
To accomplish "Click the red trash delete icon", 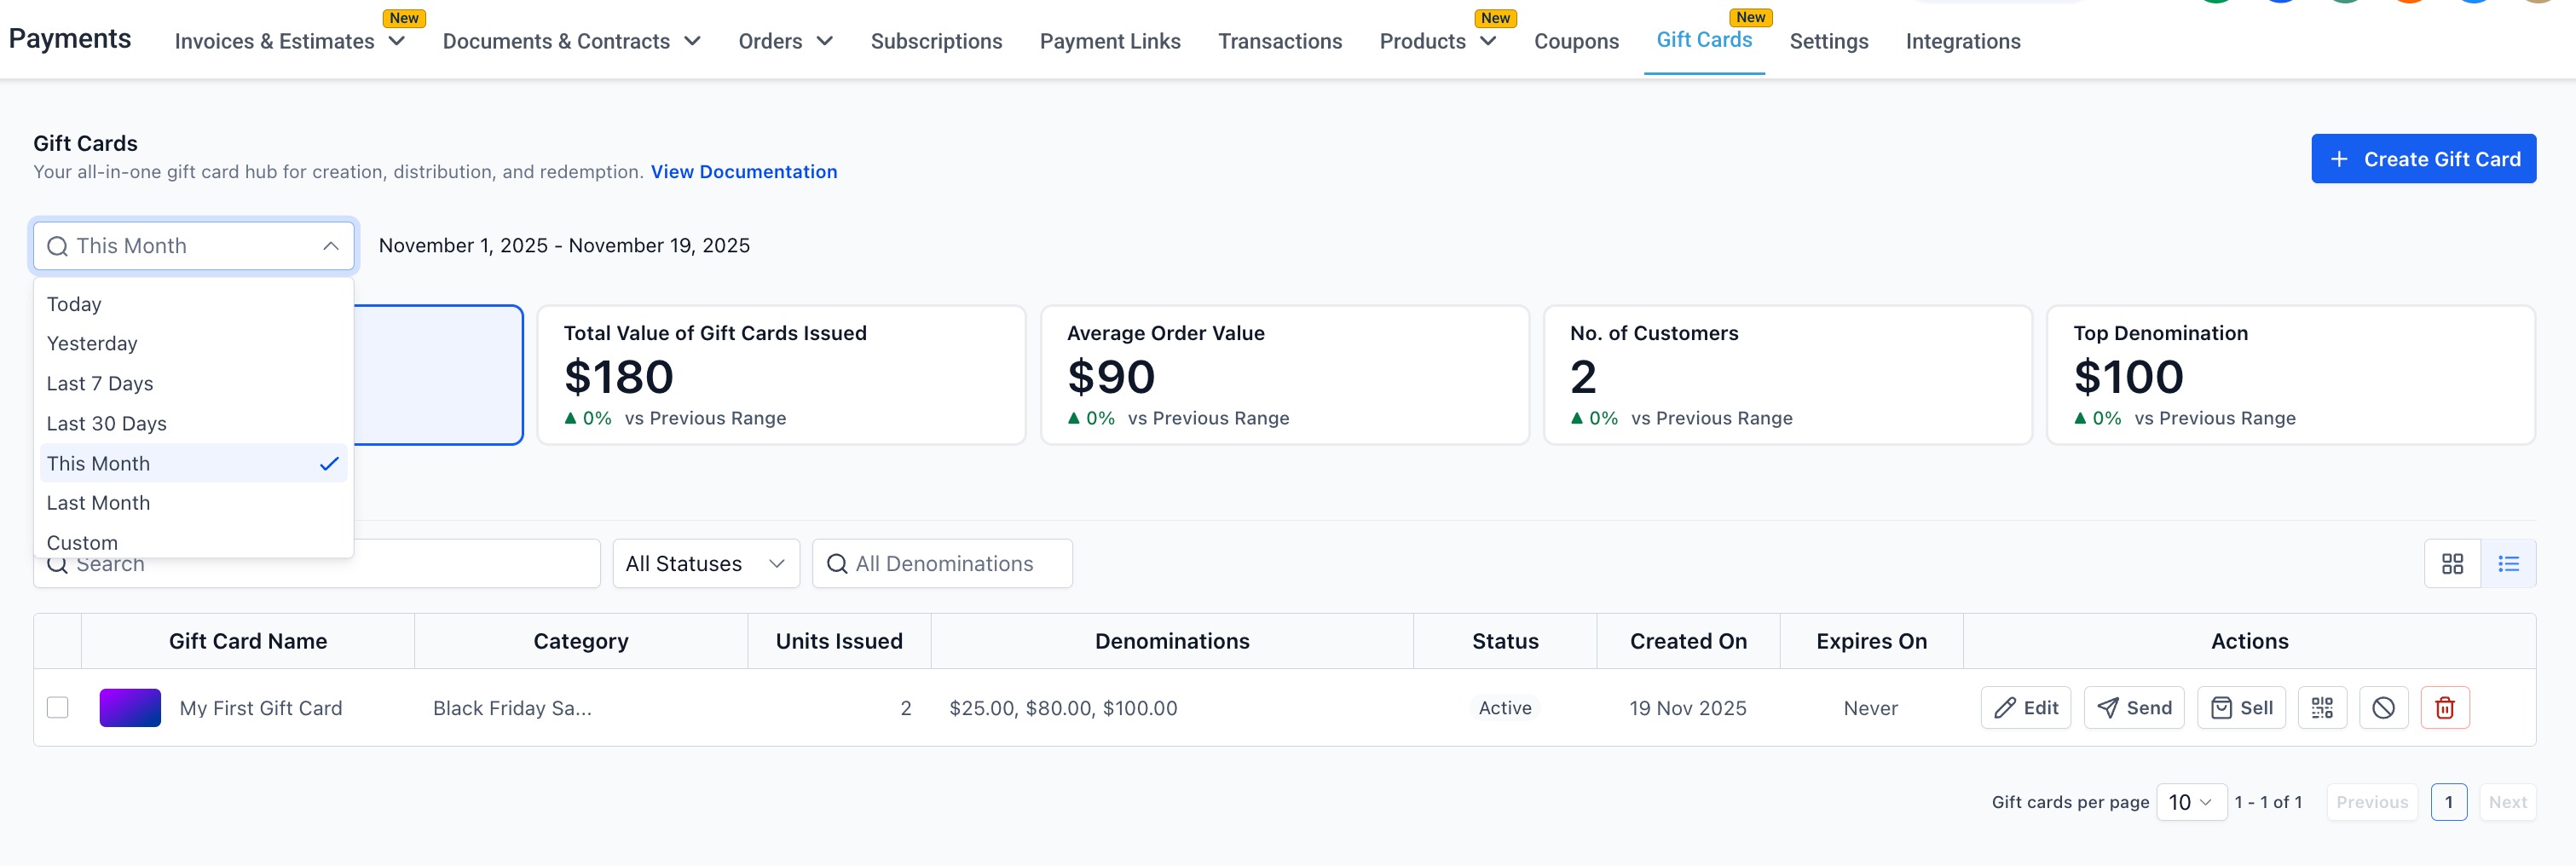I will point(2444,708).
